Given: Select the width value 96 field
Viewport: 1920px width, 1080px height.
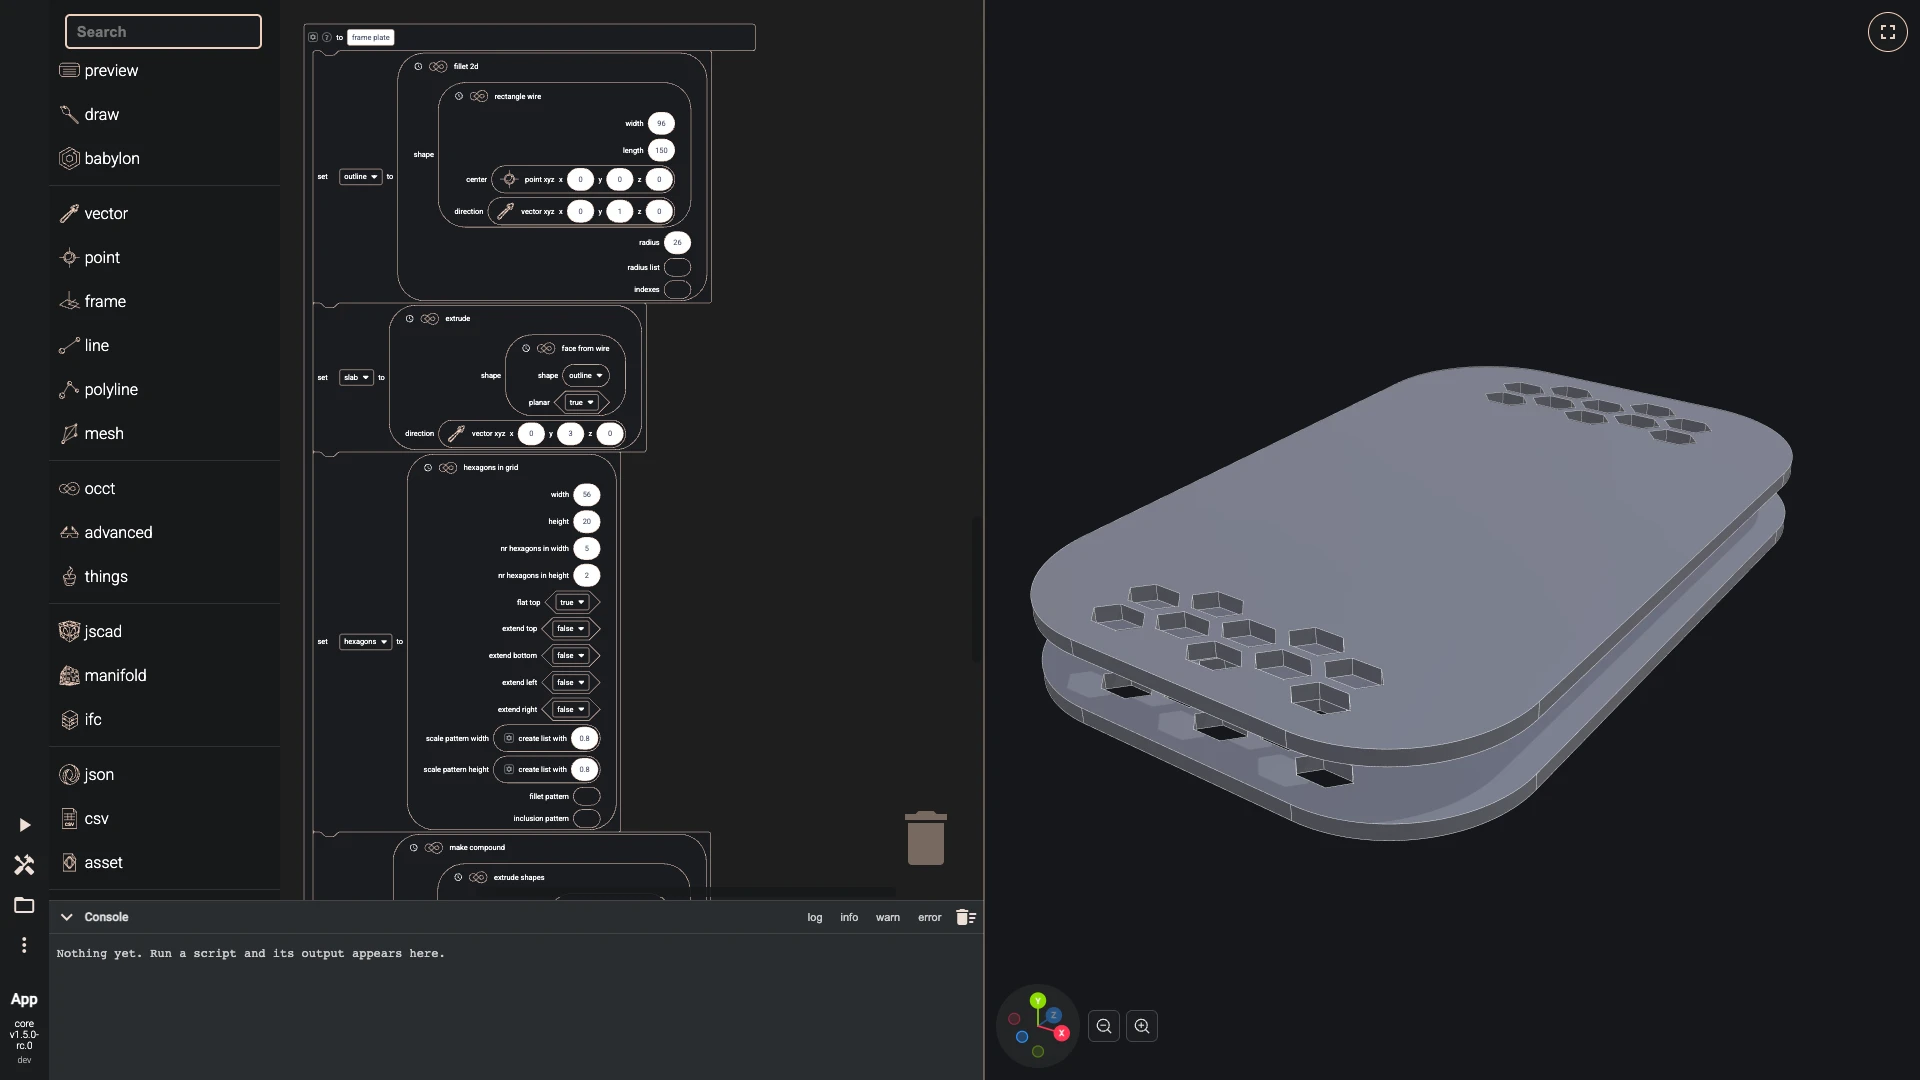Looking at the screenshot, I should tap(661, 124).
